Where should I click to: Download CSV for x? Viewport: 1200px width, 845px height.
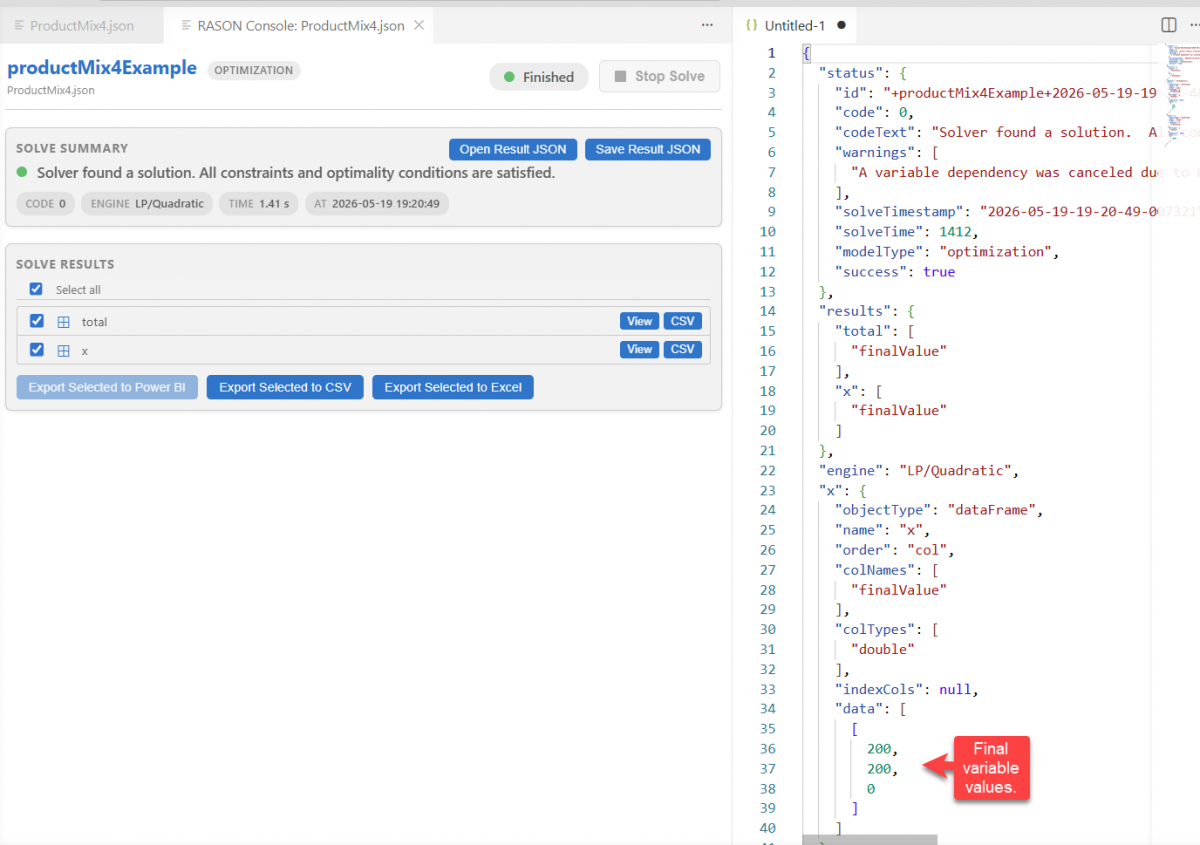[683, 349]
